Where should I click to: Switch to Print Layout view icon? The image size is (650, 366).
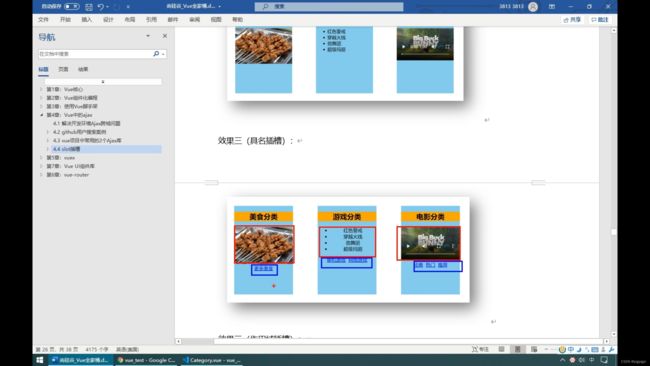(517, 349)
